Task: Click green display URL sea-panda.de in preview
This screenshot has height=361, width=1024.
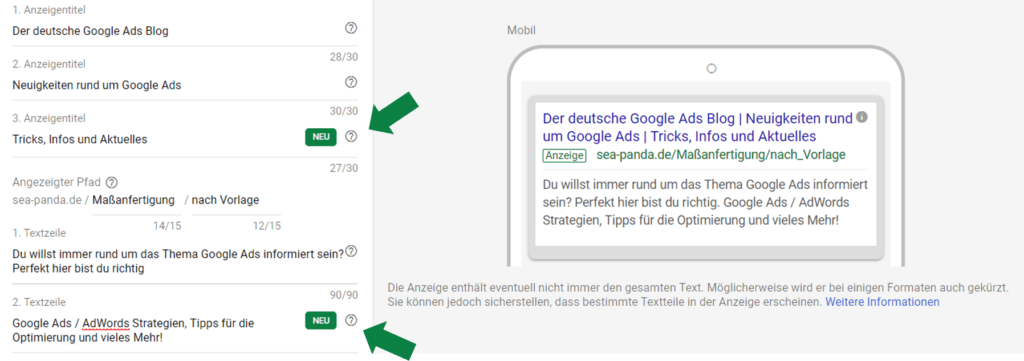Action: pos(721,155)
